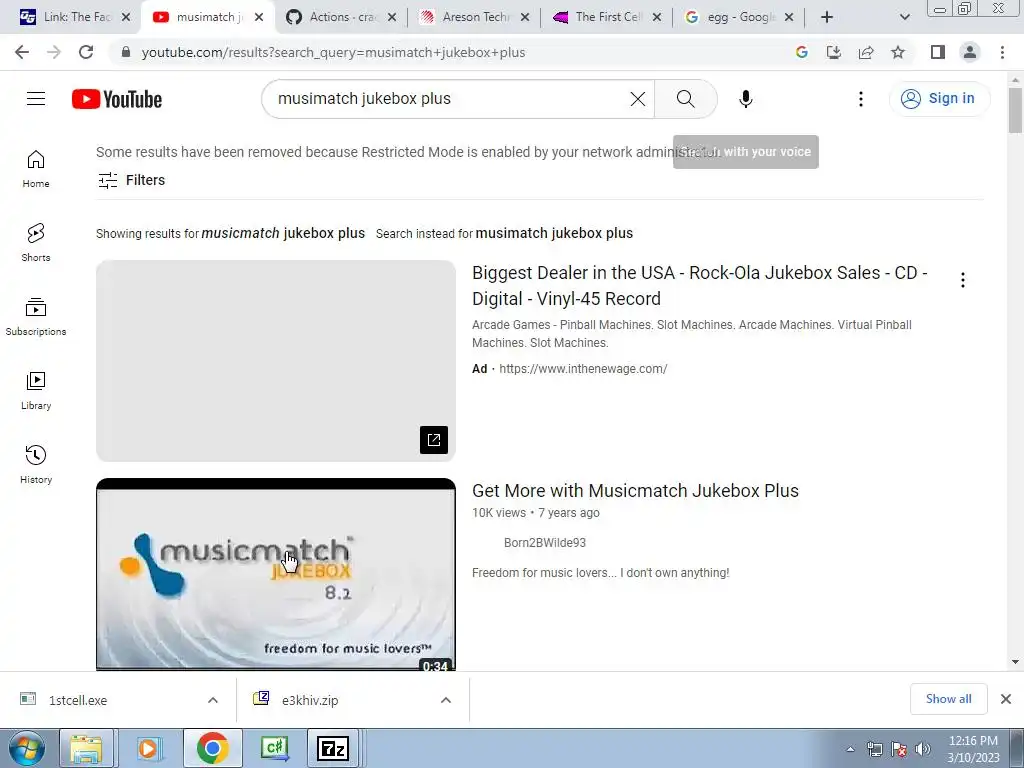The height and width of the screenshot is (768, 1024).
Task: Open Rock-Ola Jukebox Sales ad title
Action: [x=699, y=285]
